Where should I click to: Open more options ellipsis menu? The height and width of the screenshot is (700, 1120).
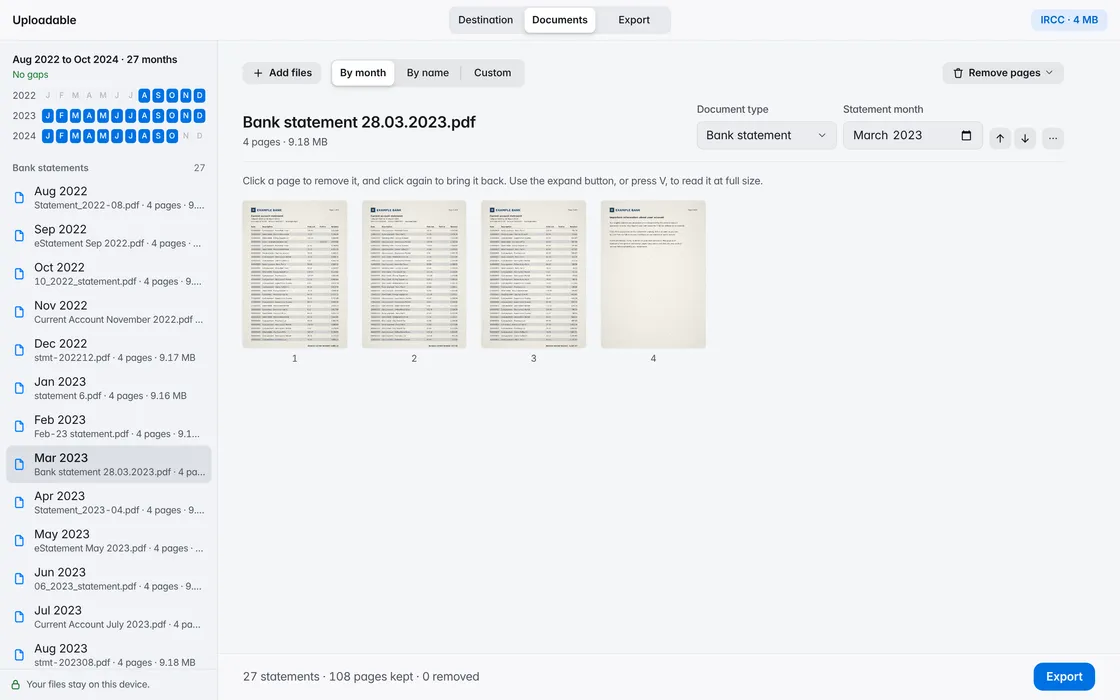click(1053, 139)
